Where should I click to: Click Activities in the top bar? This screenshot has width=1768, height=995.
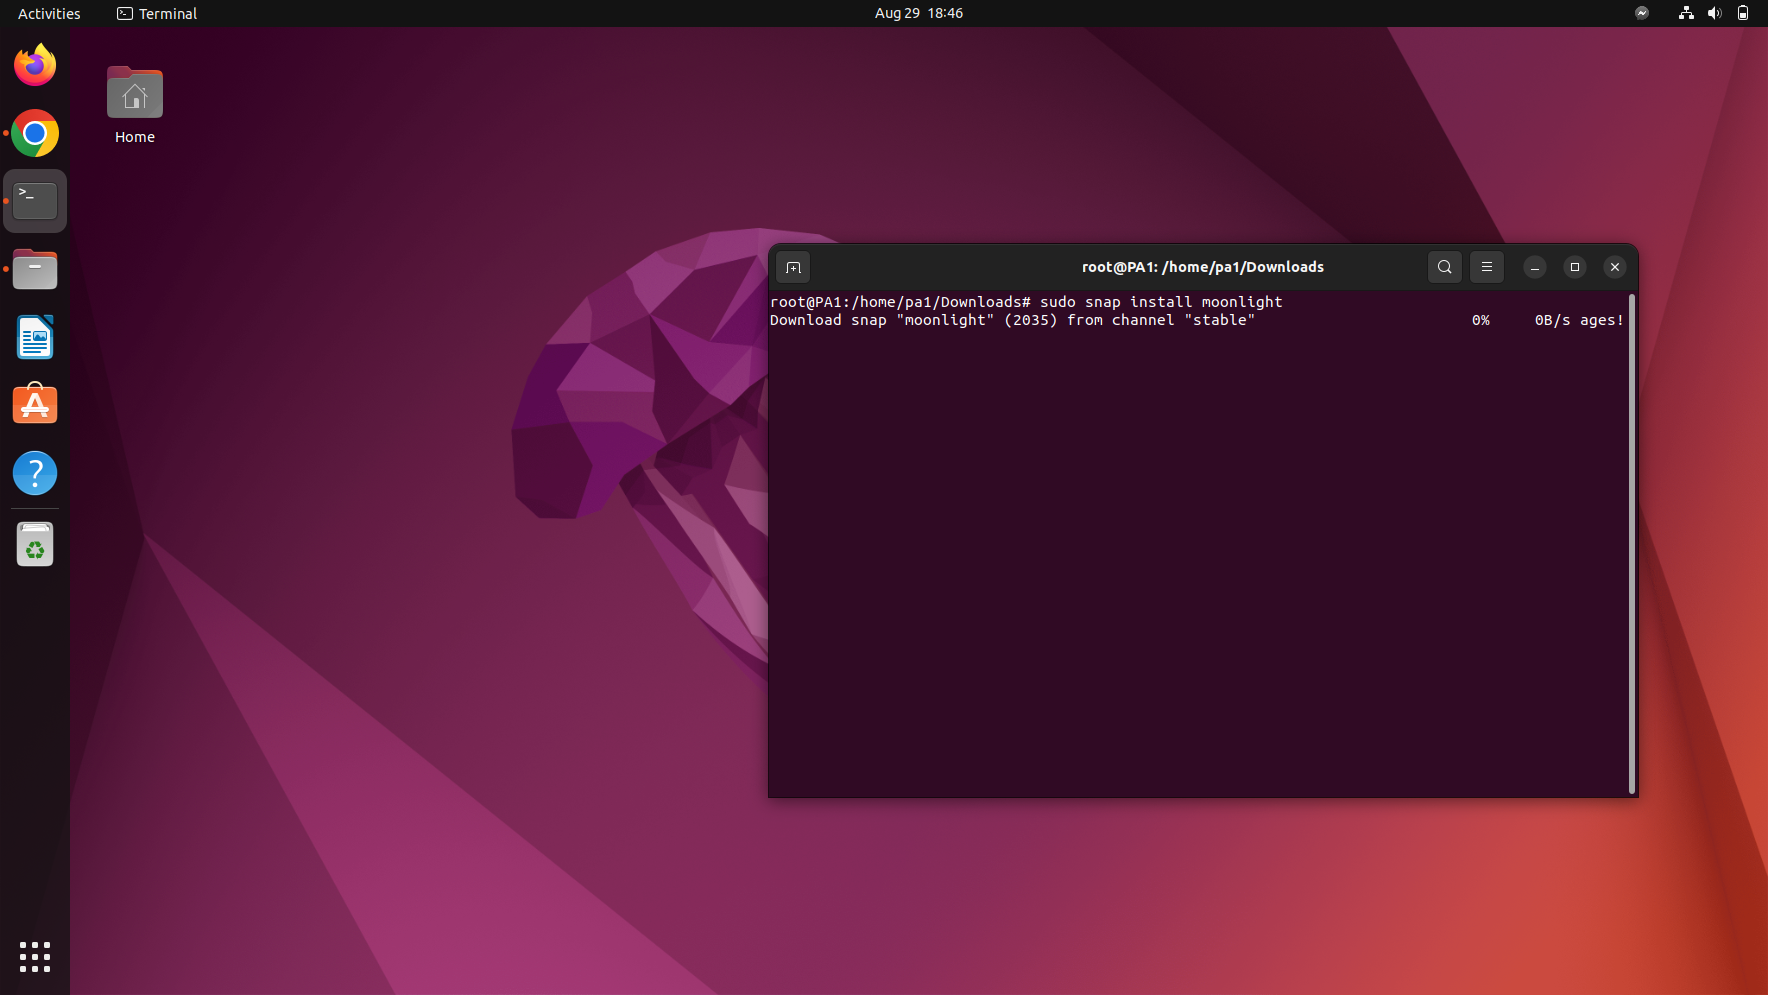pyautogui.click(x=48, y=13)
